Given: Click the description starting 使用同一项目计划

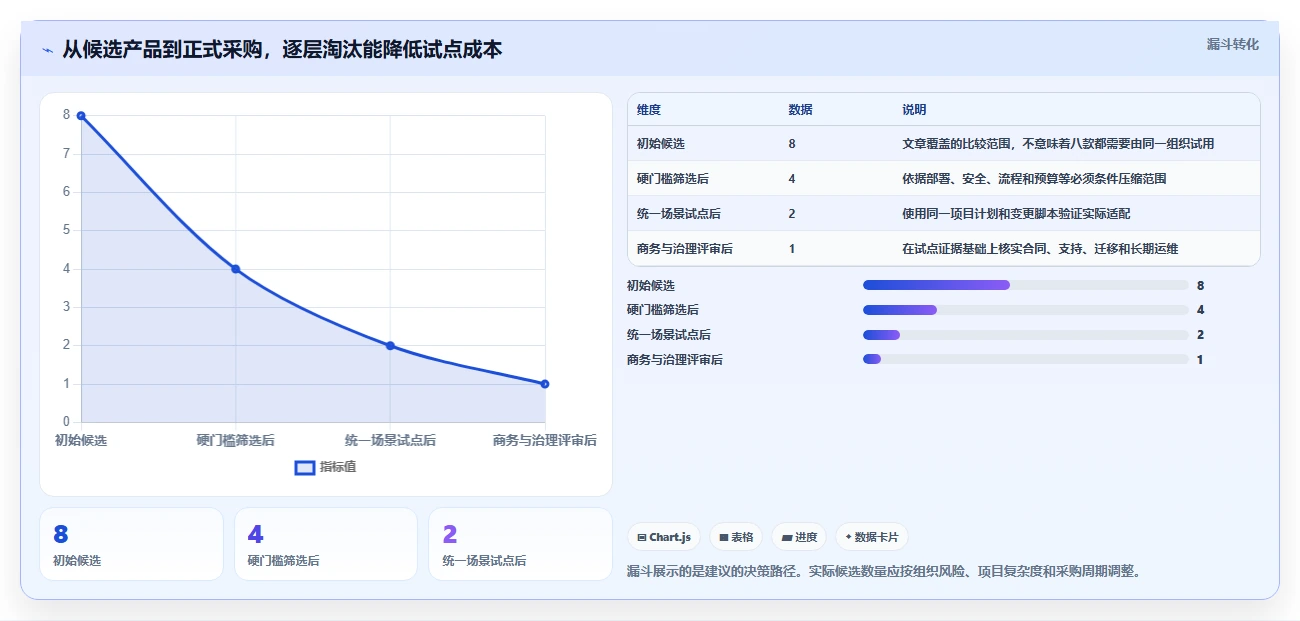Looking at the screenshot, I should [1016, 214].
